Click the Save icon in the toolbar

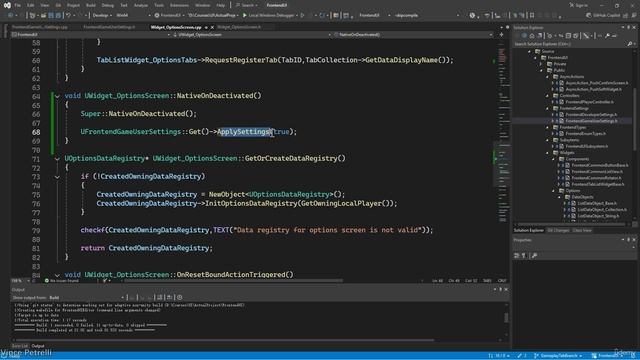(51, 15)
